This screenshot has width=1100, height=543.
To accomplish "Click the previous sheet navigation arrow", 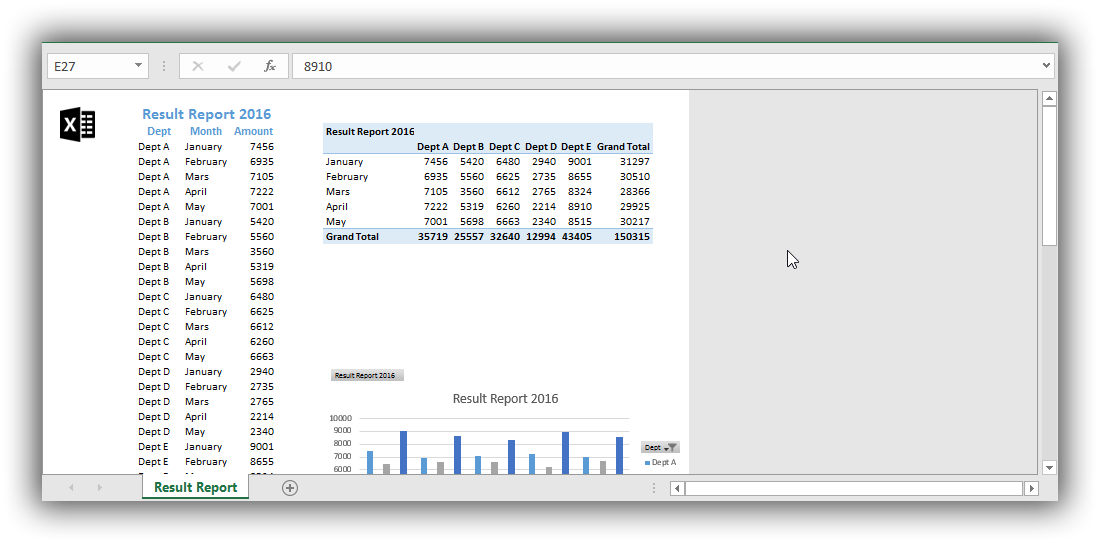I will click(71, 488).
